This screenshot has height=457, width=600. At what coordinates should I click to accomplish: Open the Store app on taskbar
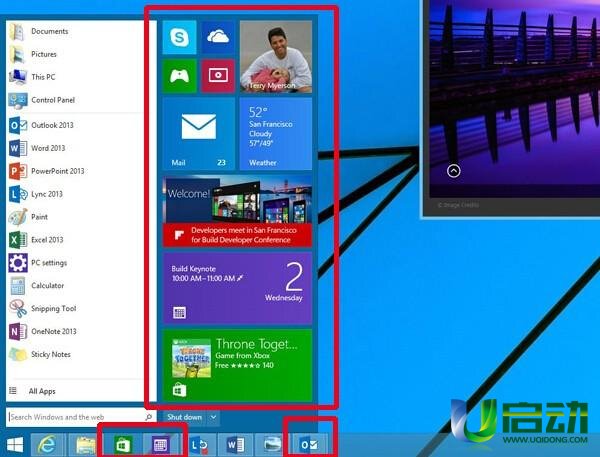[x=123, y=445]
